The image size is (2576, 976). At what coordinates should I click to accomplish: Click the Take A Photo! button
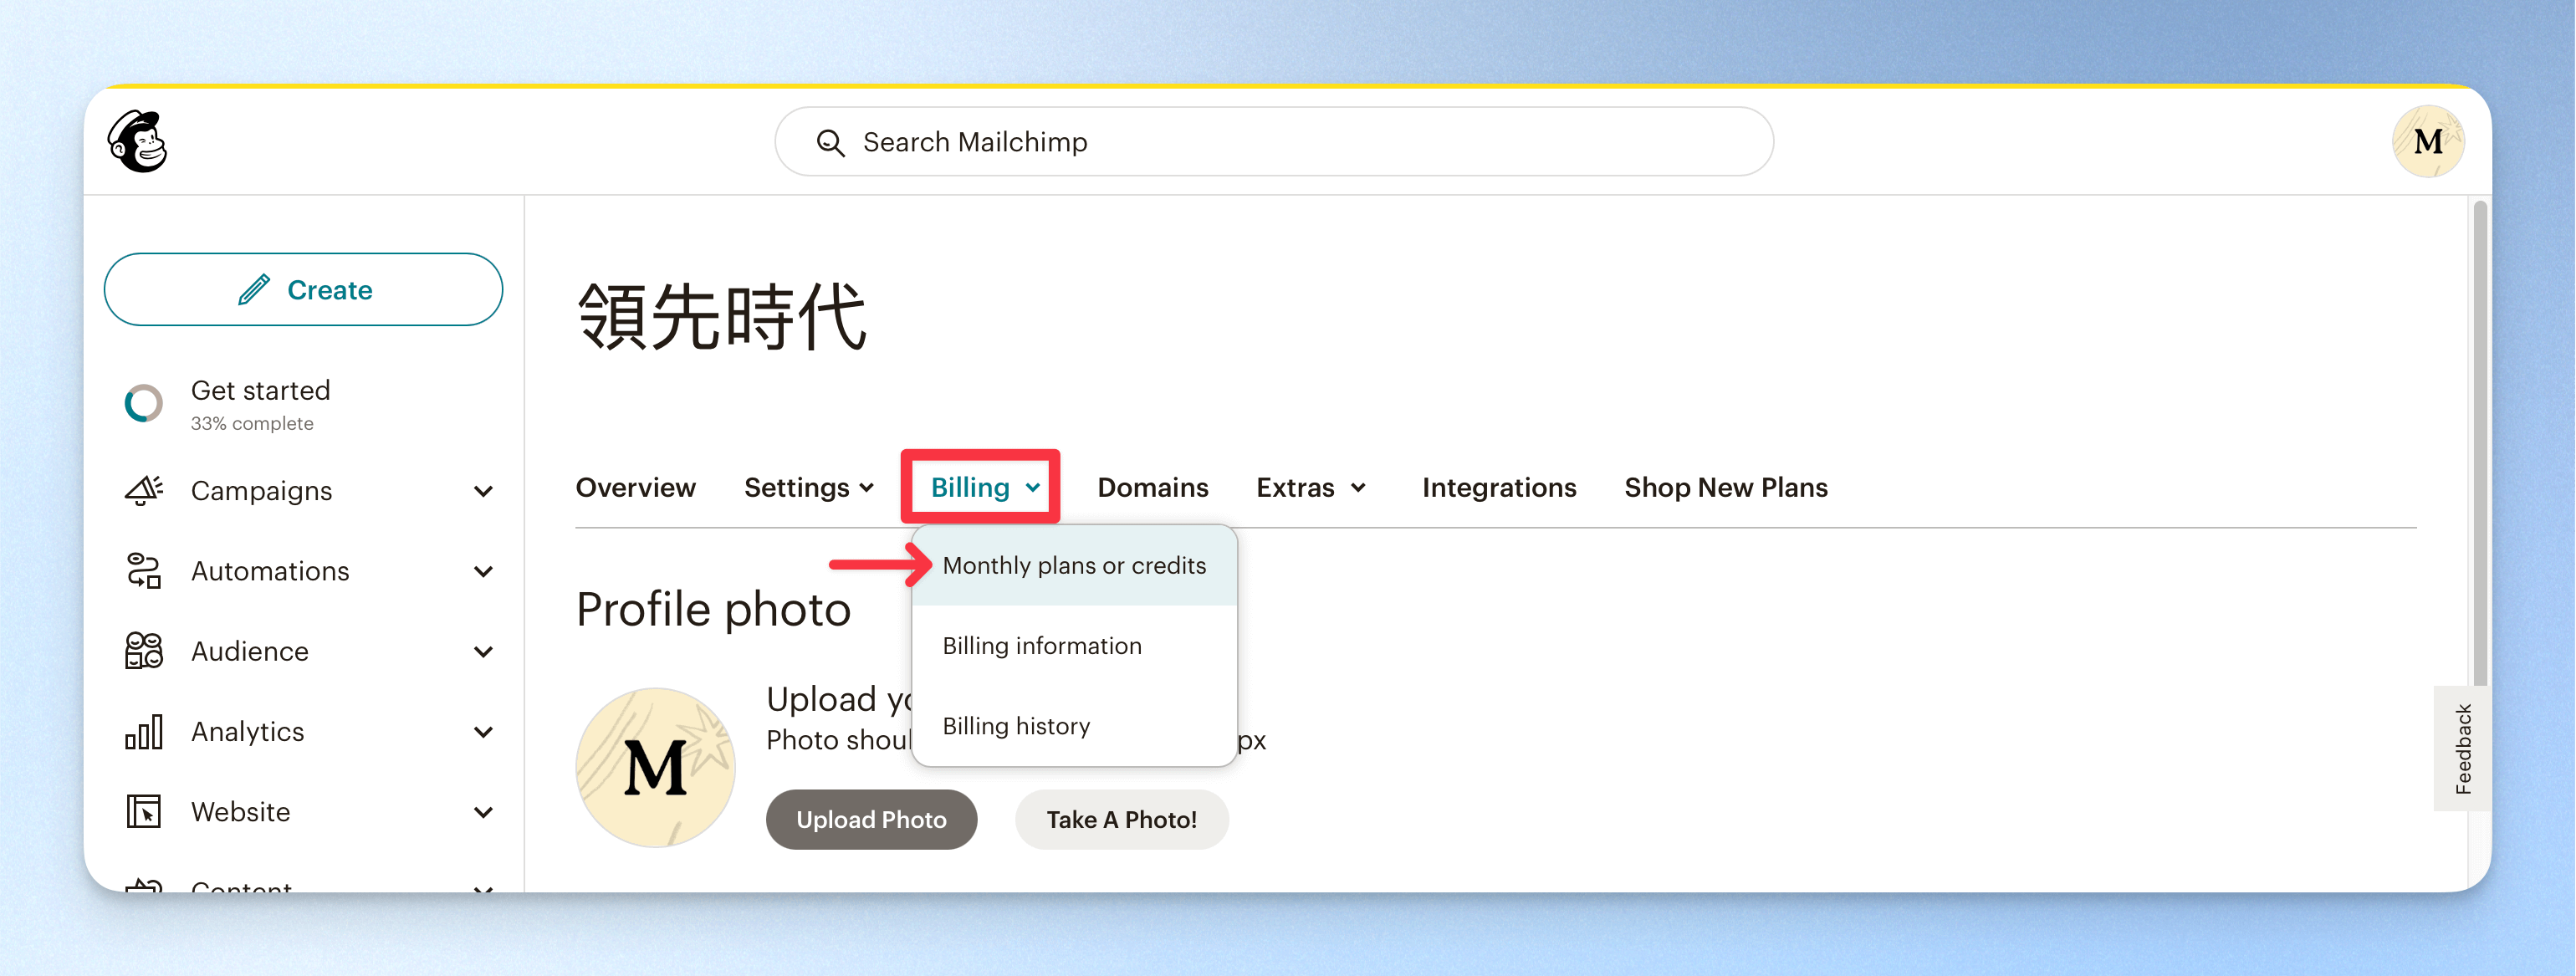point(1121,819)
